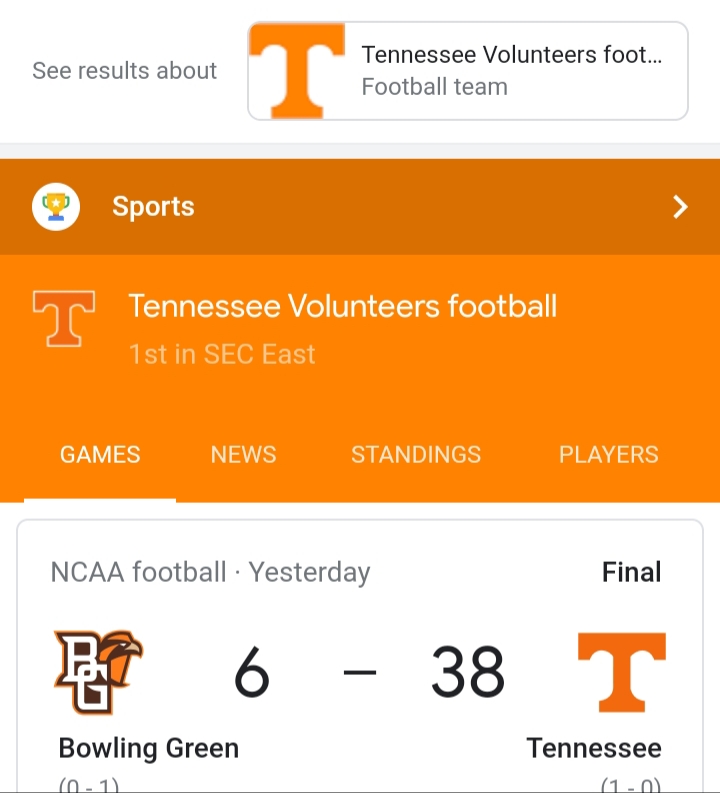Tap the Sports trophy icon

point(56,207)
